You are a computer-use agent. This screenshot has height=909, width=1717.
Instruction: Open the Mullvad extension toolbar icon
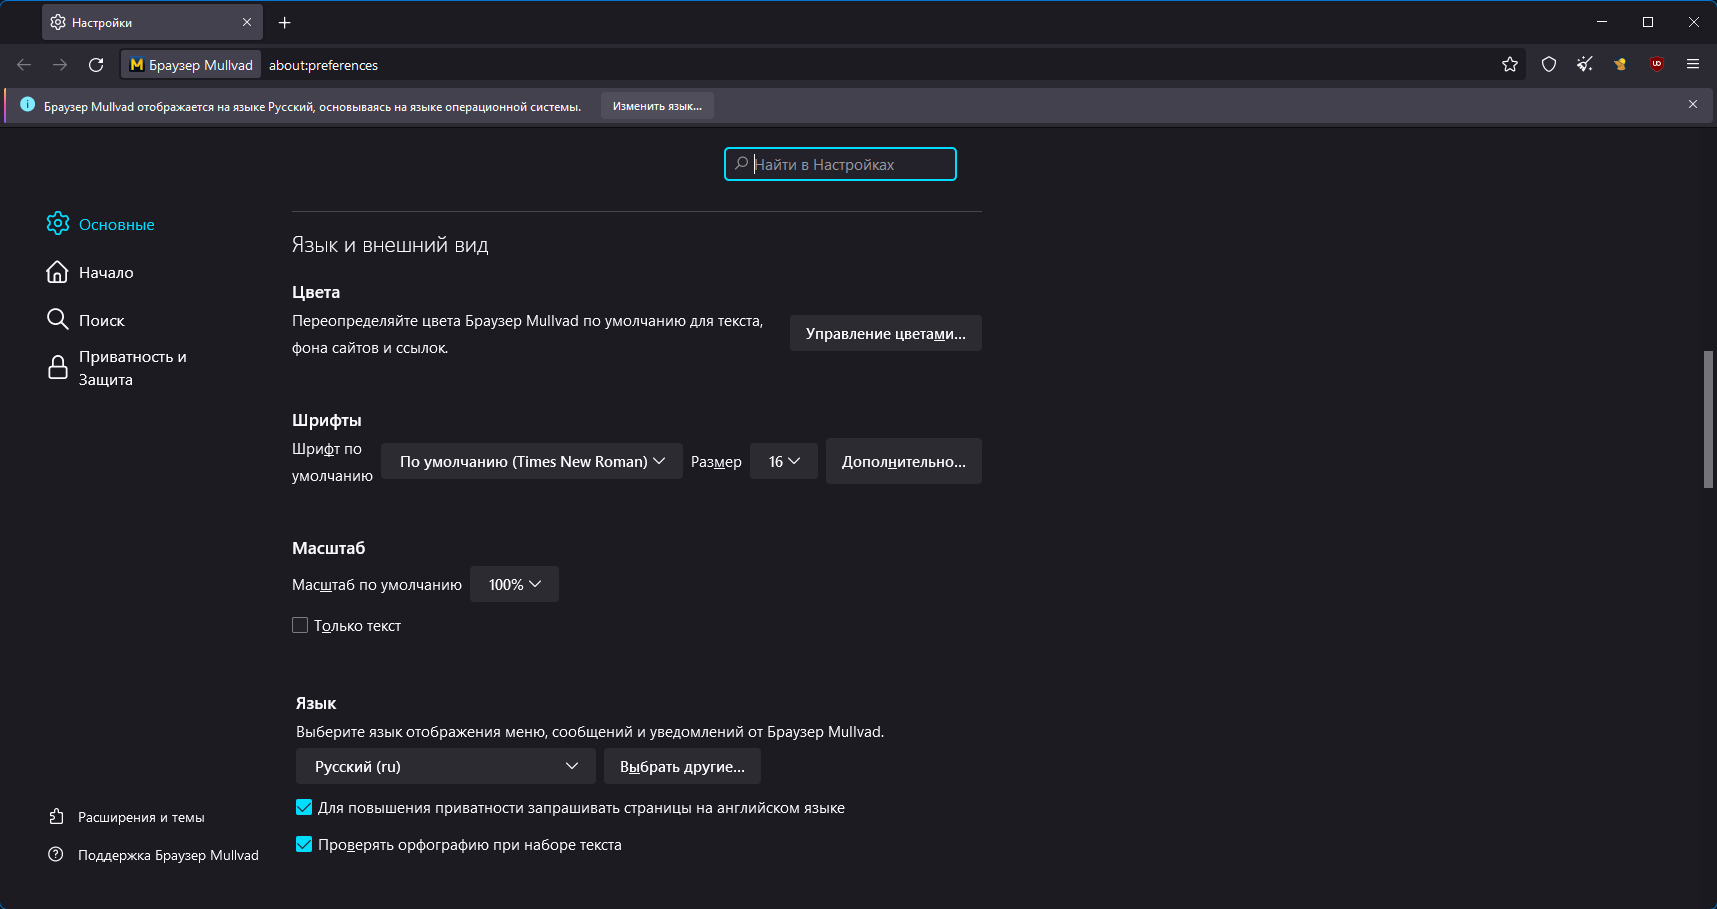click(1620, 65)
